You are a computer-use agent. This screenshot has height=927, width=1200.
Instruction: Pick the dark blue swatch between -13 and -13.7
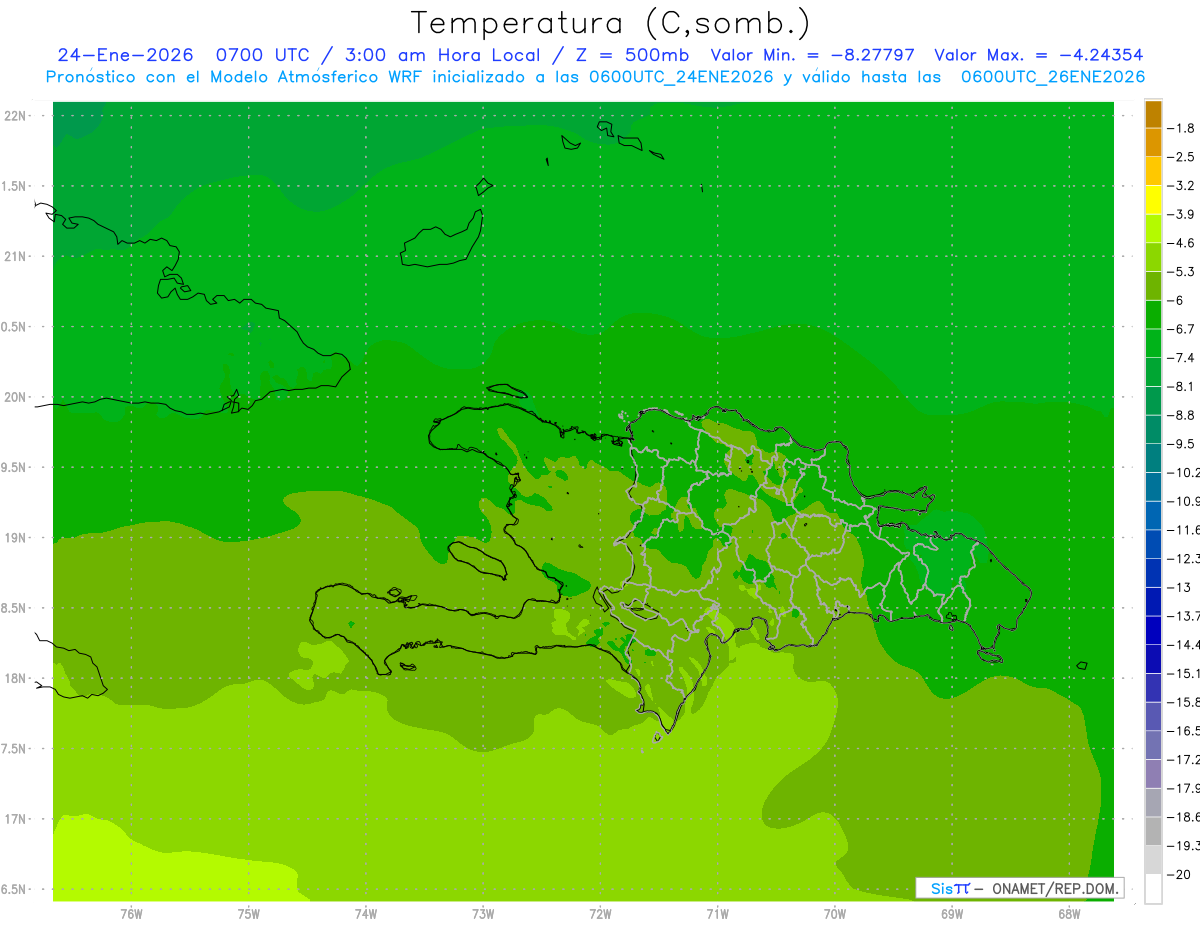[x=1153, y=601]
